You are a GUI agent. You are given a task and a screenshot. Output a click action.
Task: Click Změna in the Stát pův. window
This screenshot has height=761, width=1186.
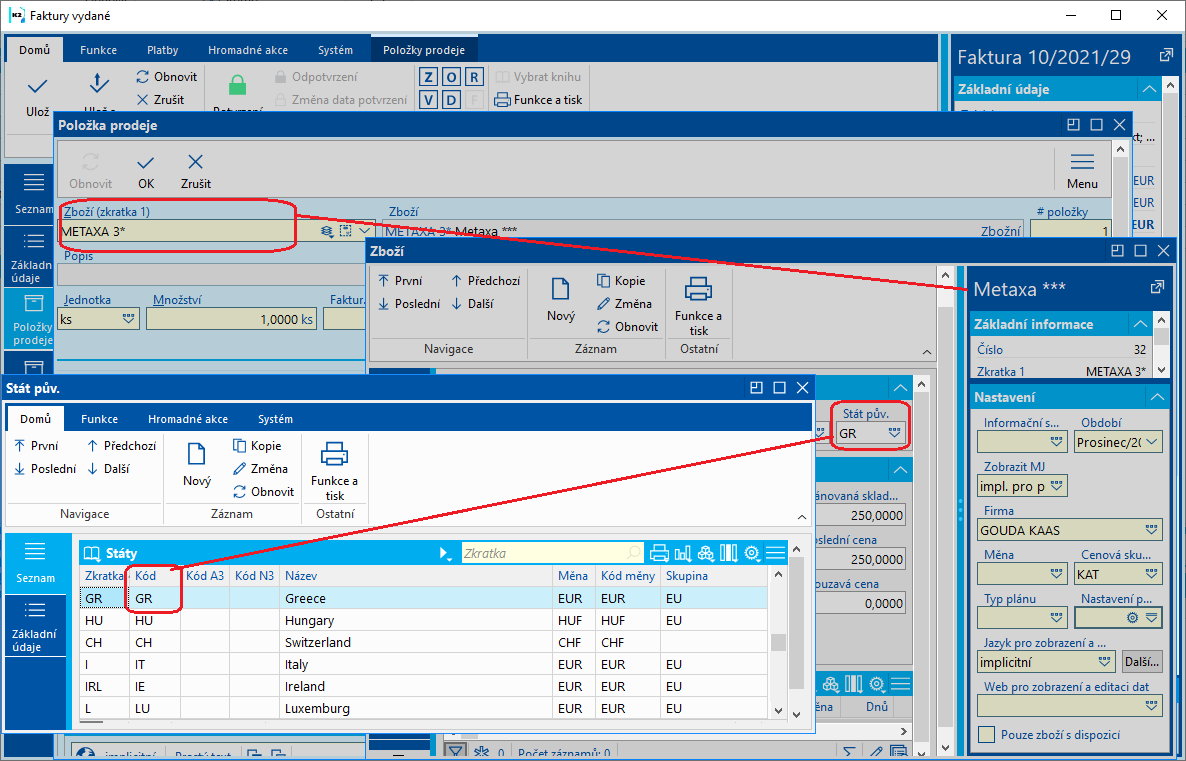pyautogui.click(x=260, y=468)
